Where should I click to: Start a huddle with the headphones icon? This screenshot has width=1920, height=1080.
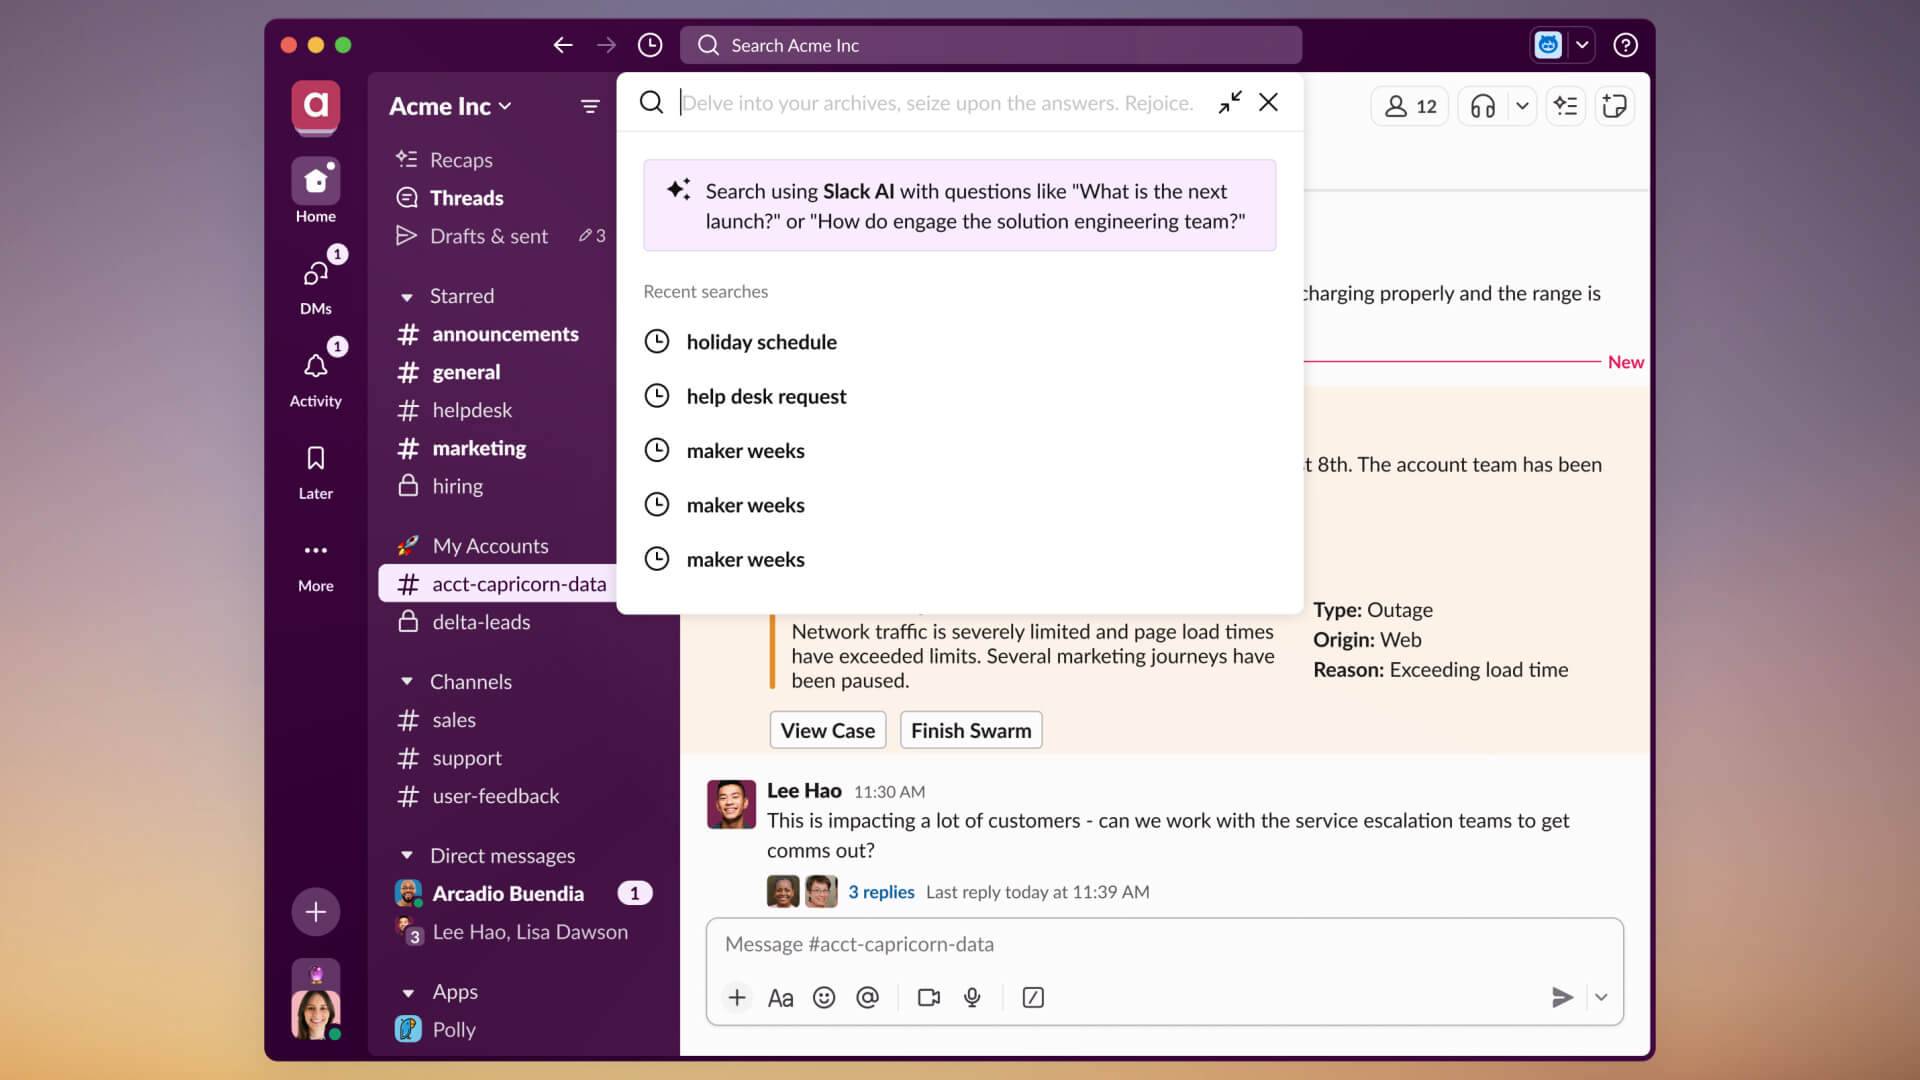(1482, 106)
